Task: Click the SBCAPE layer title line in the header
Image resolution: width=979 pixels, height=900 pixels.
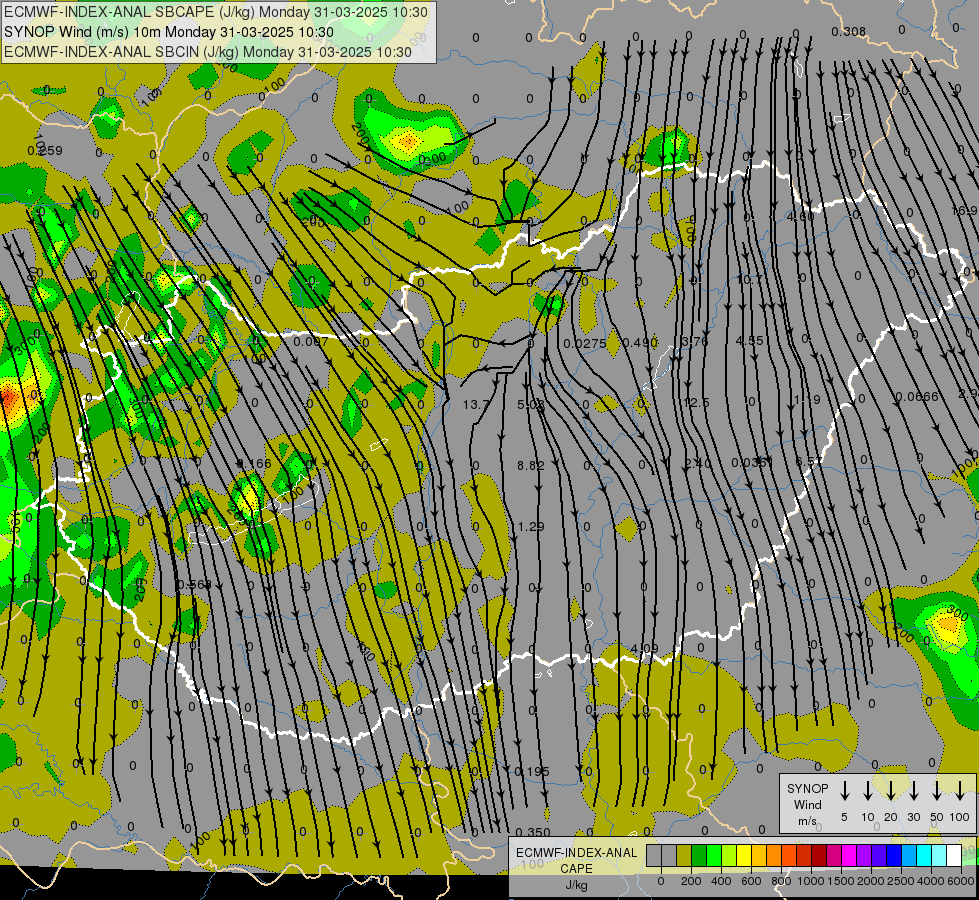Action: coord(216,12)
